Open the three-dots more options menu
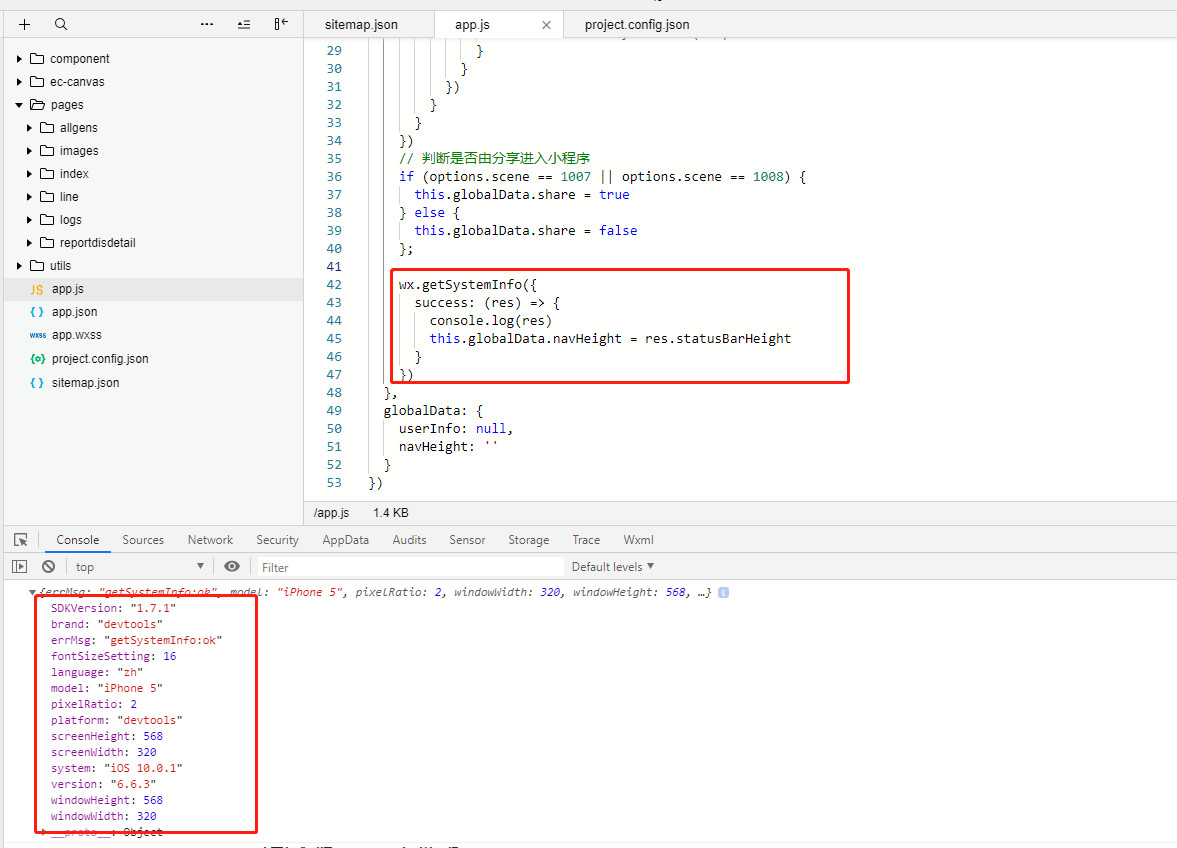The height and width of the screenshot is (848, 1177). coord(207,24)
